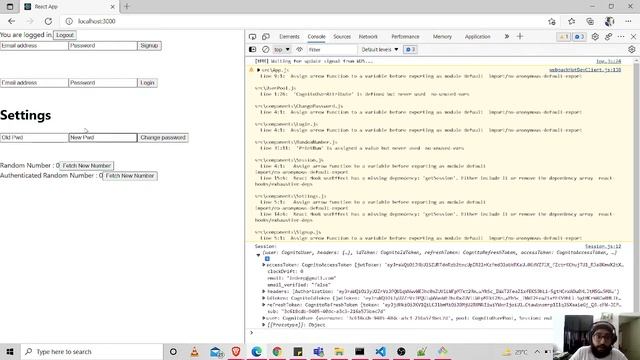
Task: Click the Logout button
Action: tap(64, 35)
